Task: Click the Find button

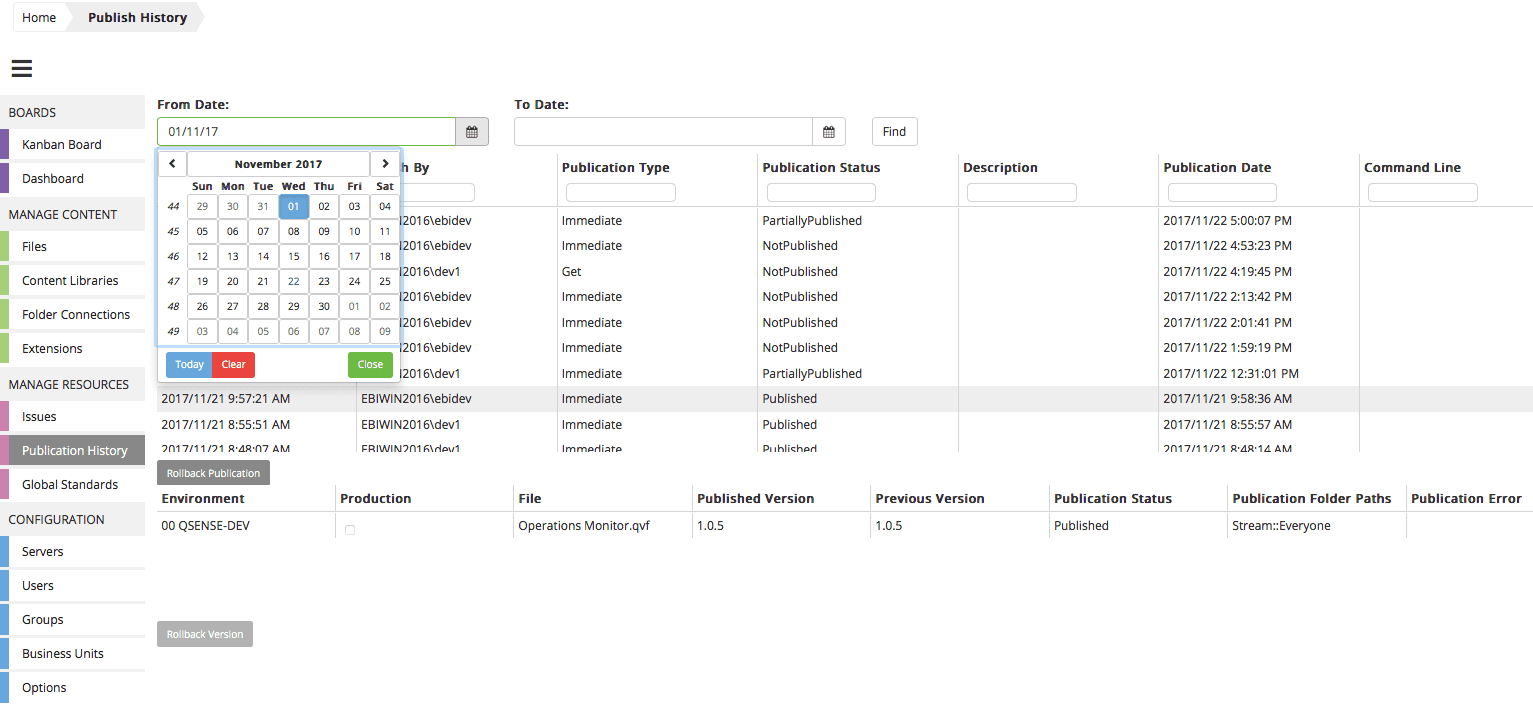Action: click(894, 132)
